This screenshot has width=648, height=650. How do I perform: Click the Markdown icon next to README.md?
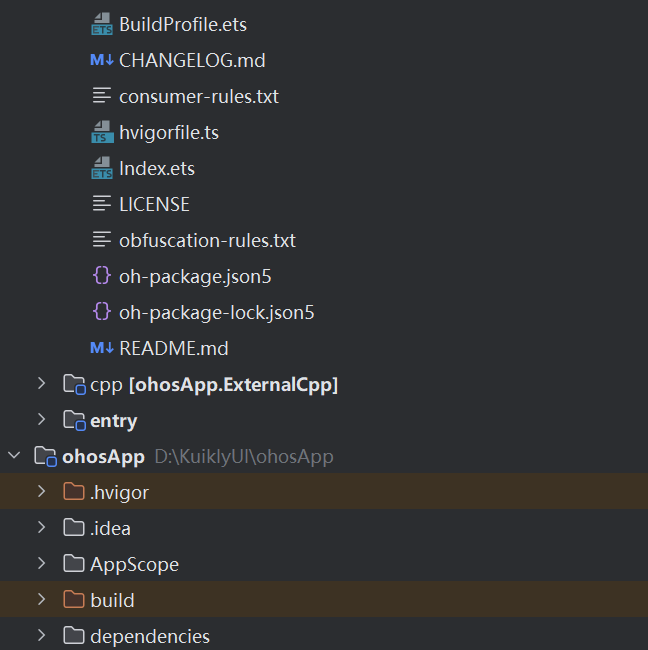[x=102, y=348]
